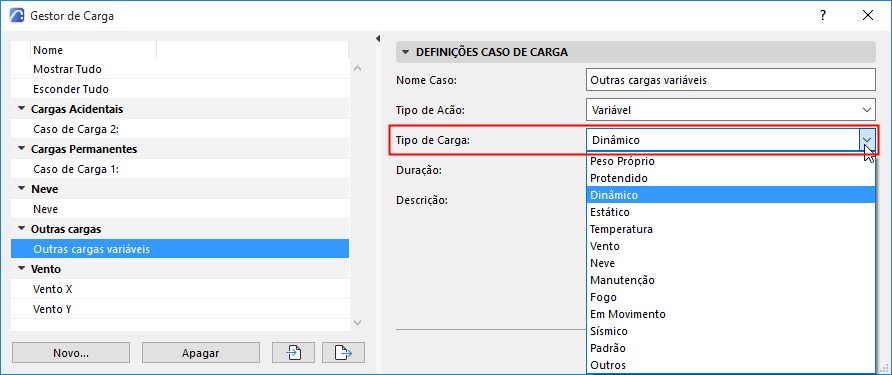Collapse the Outras cargas group
The height and width of the screenshot is (375, 892).
(x=22, y=229)
